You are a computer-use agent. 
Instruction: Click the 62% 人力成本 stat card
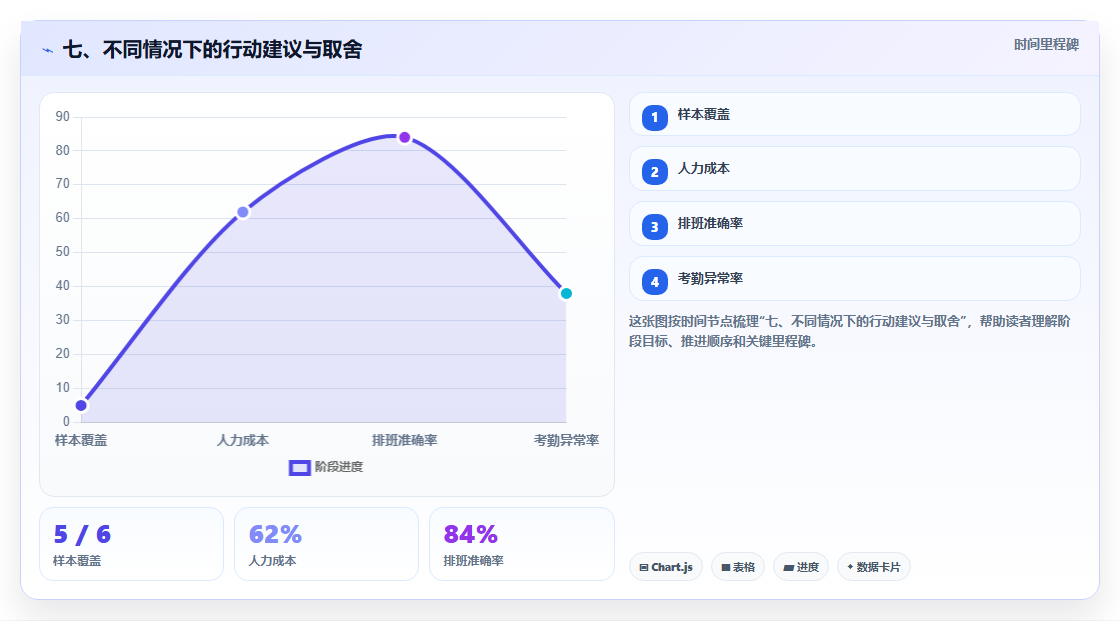tap(326, 544)
